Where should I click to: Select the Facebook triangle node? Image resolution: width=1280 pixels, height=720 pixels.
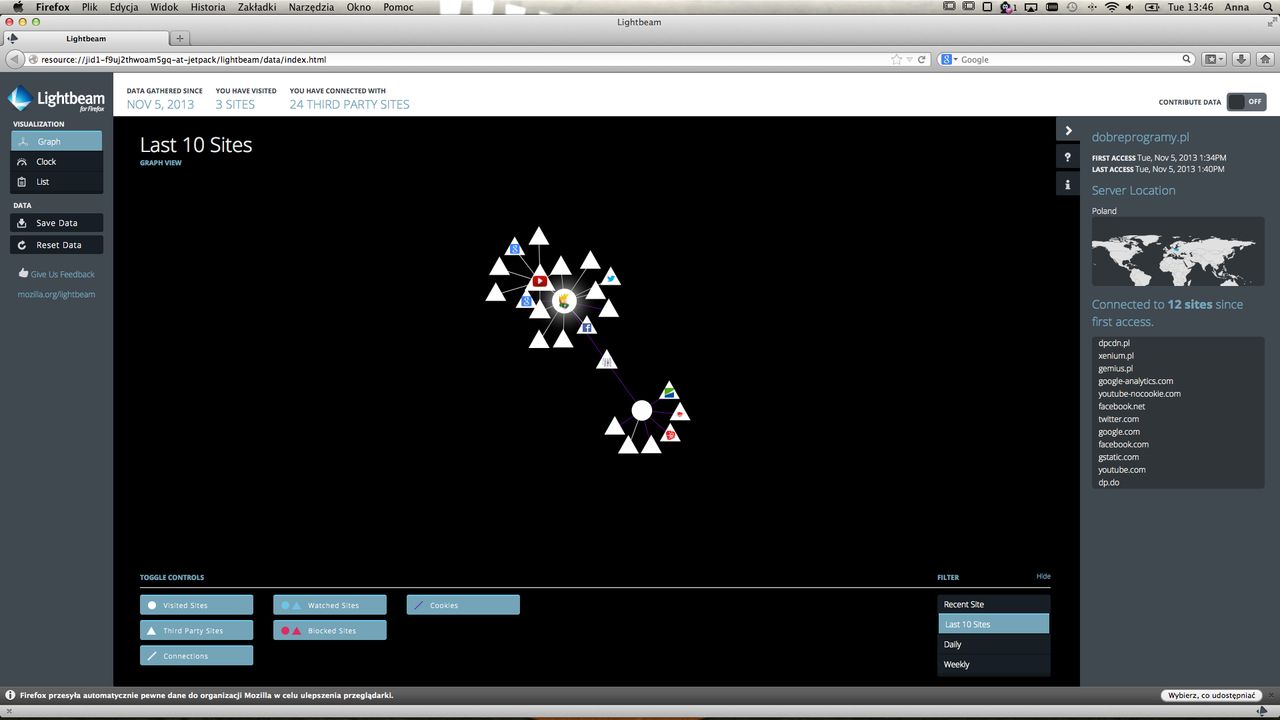587,326
